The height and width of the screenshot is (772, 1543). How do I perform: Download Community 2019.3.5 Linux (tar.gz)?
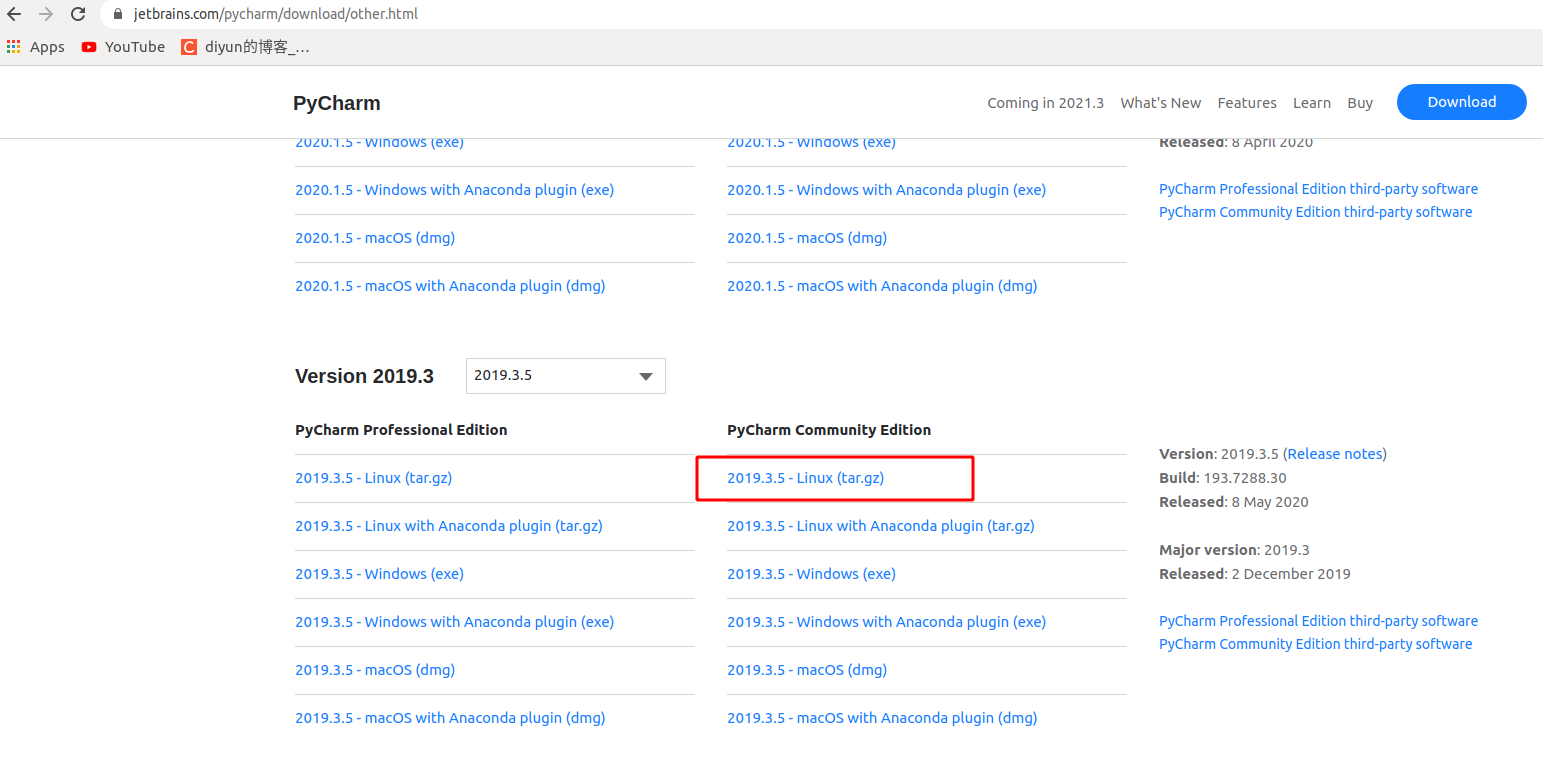[805, 478]
